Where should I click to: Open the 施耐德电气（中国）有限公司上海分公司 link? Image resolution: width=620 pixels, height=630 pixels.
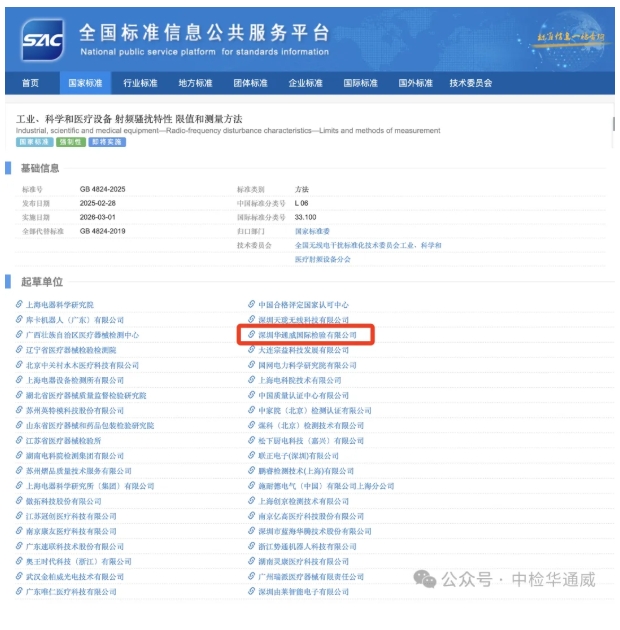(326, 486)
